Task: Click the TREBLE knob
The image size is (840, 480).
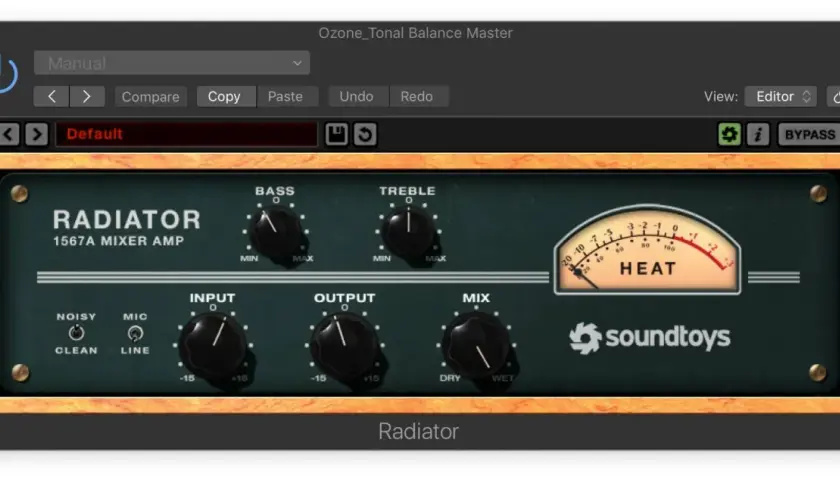Action: point(408,234)
